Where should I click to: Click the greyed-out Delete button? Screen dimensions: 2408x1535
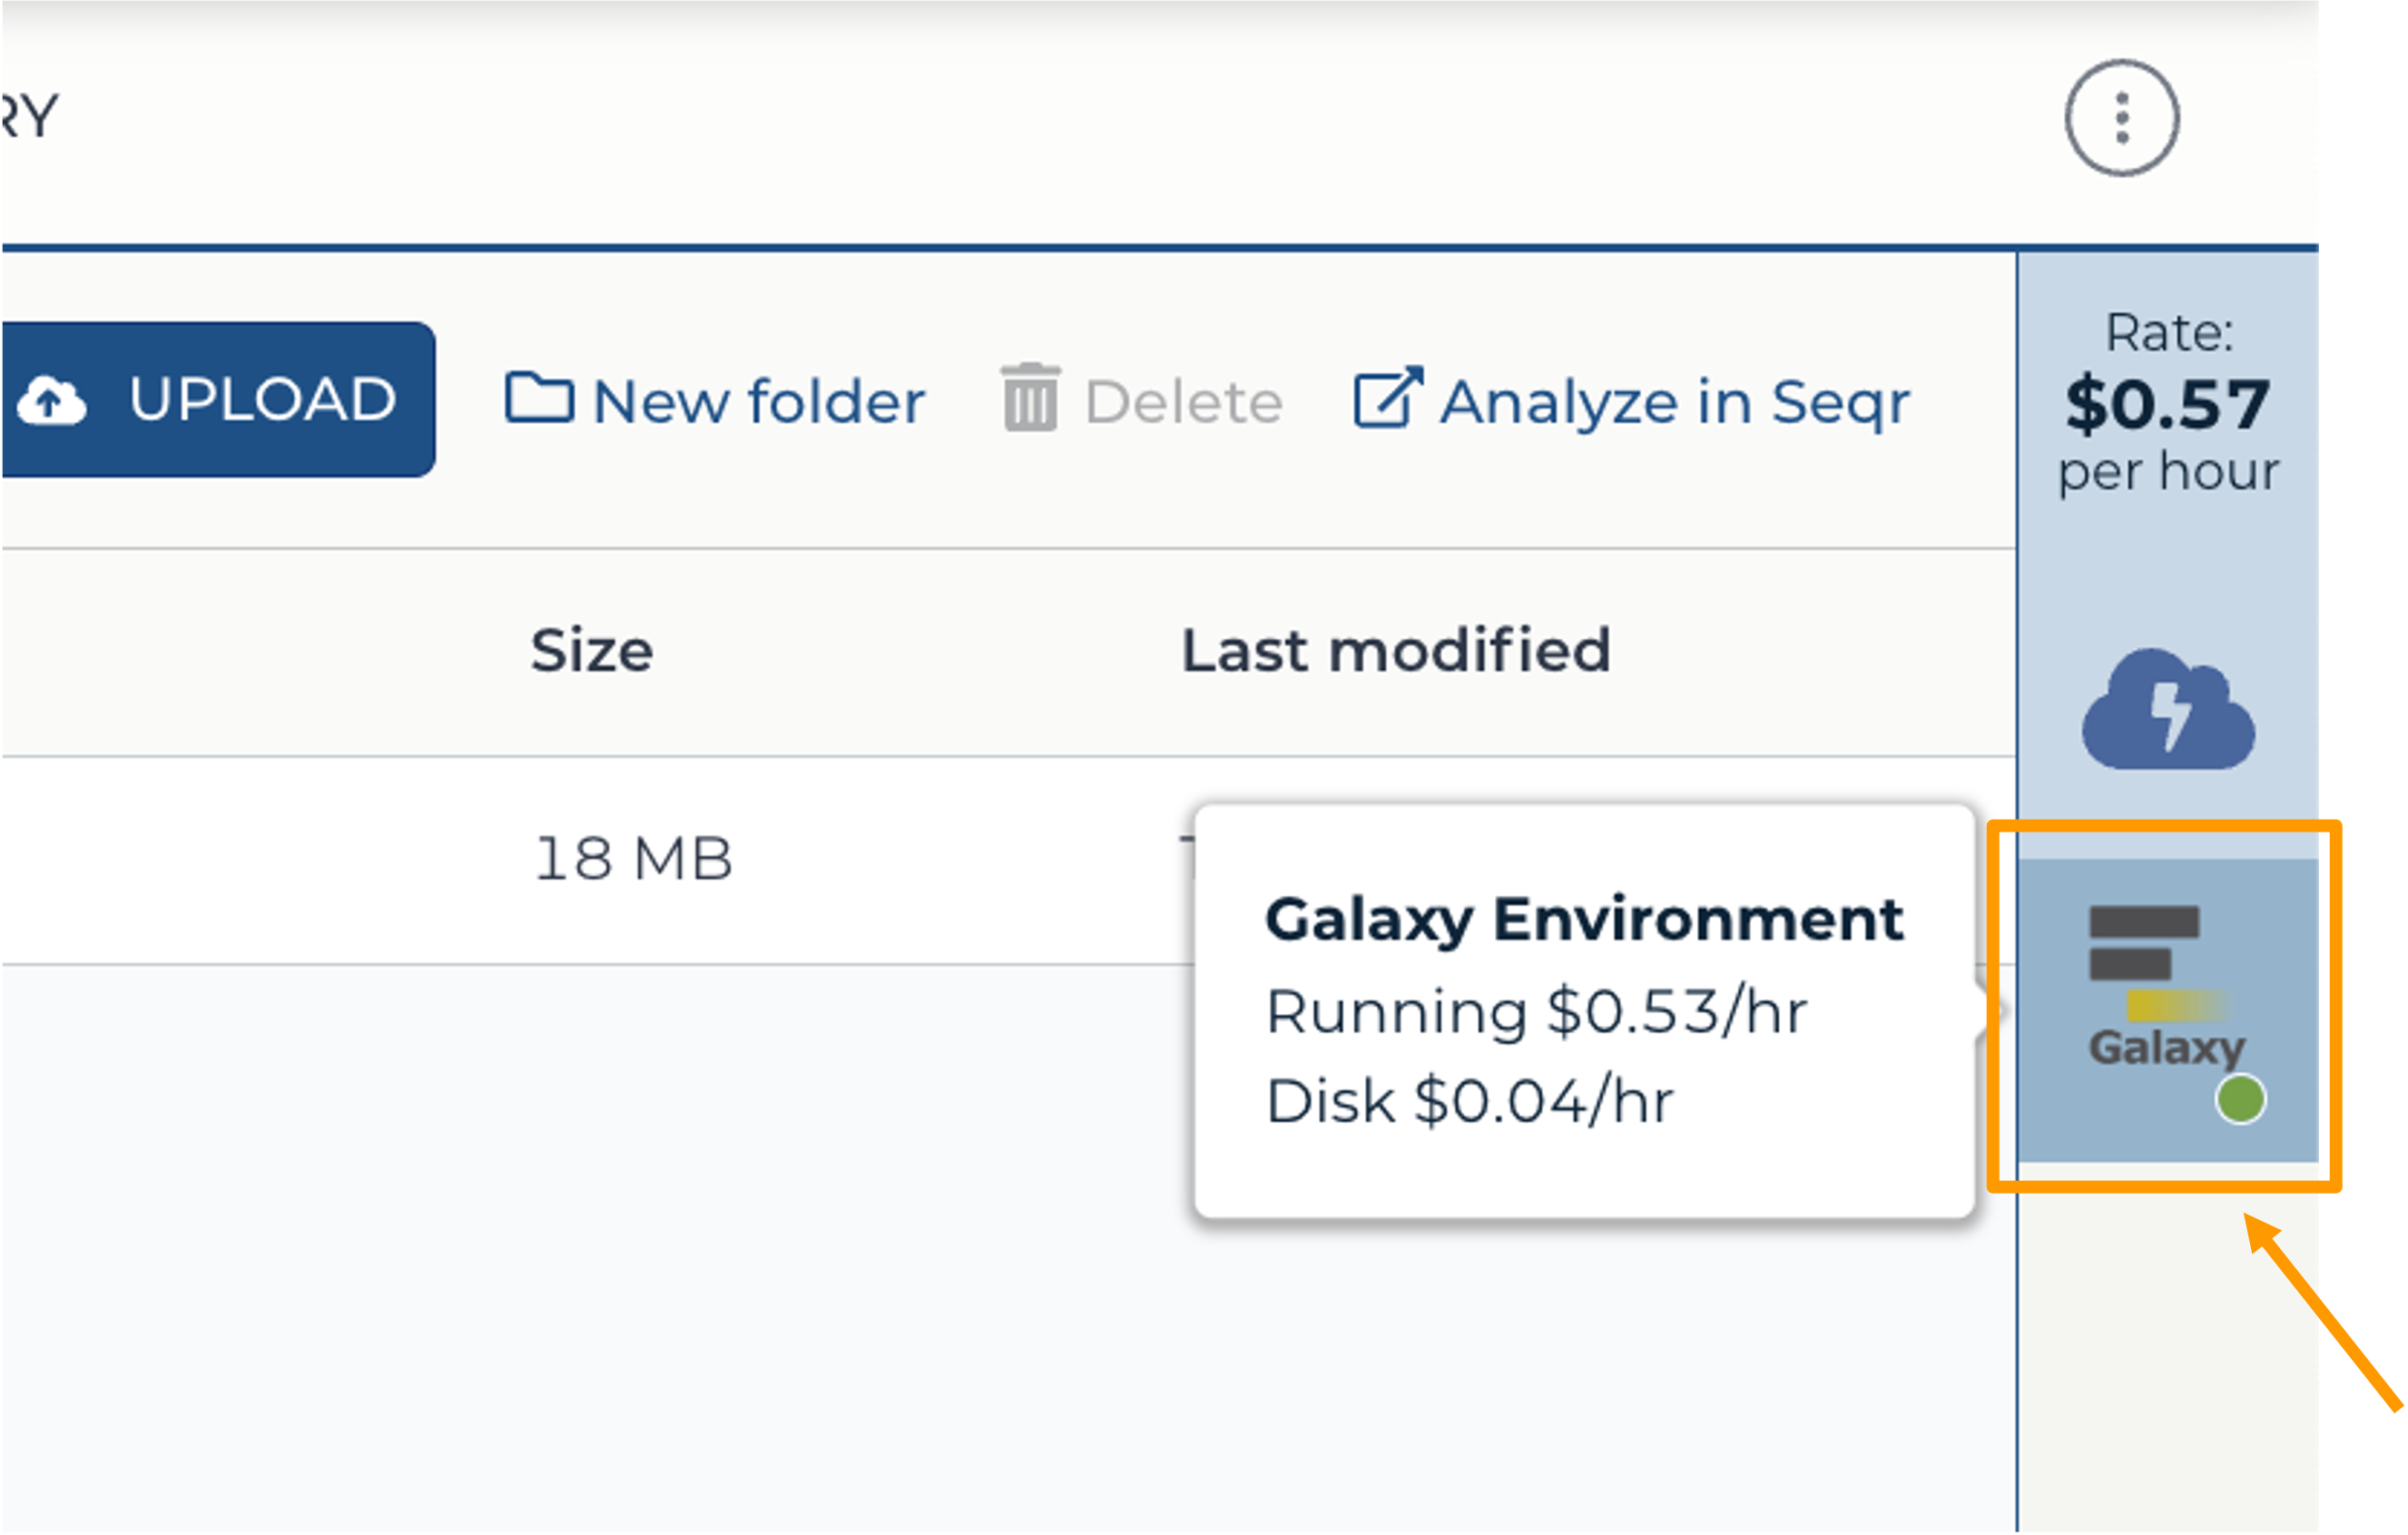(1141, 399)
